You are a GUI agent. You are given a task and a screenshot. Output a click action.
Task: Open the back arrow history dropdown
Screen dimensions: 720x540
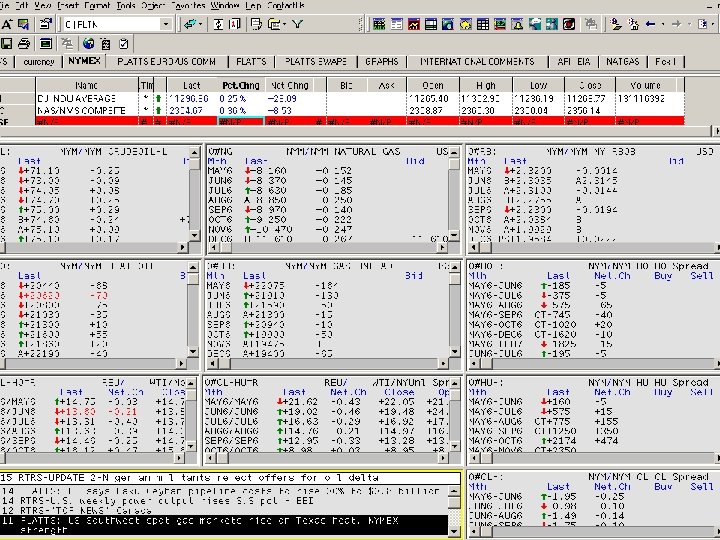click(x=663, y=24)
